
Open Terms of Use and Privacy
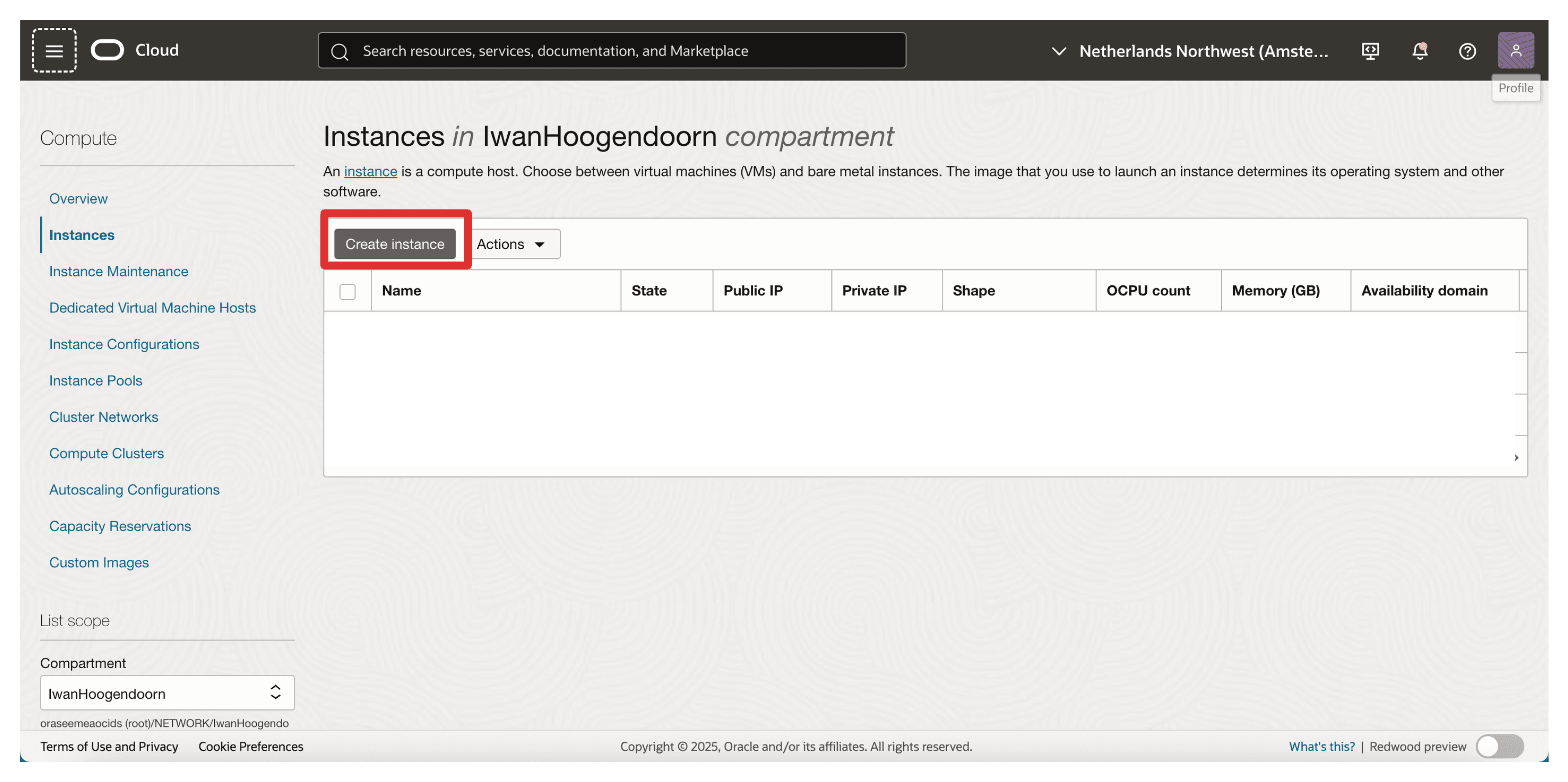pyautogui.click(x=109, y=746)
